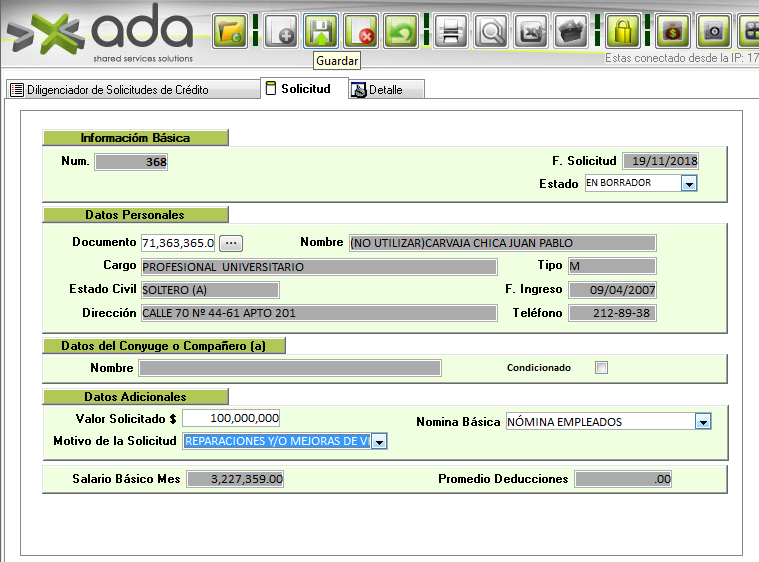
Task: Open the Estado dropdown
Action: tap(688, 183)
